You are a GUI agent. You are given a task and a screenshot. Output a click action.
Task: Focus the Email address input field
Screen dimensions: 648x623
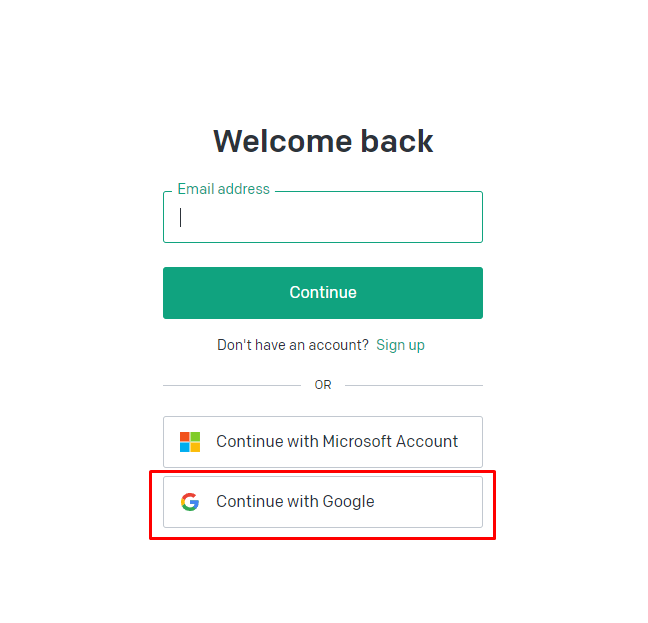coord(322,218)
